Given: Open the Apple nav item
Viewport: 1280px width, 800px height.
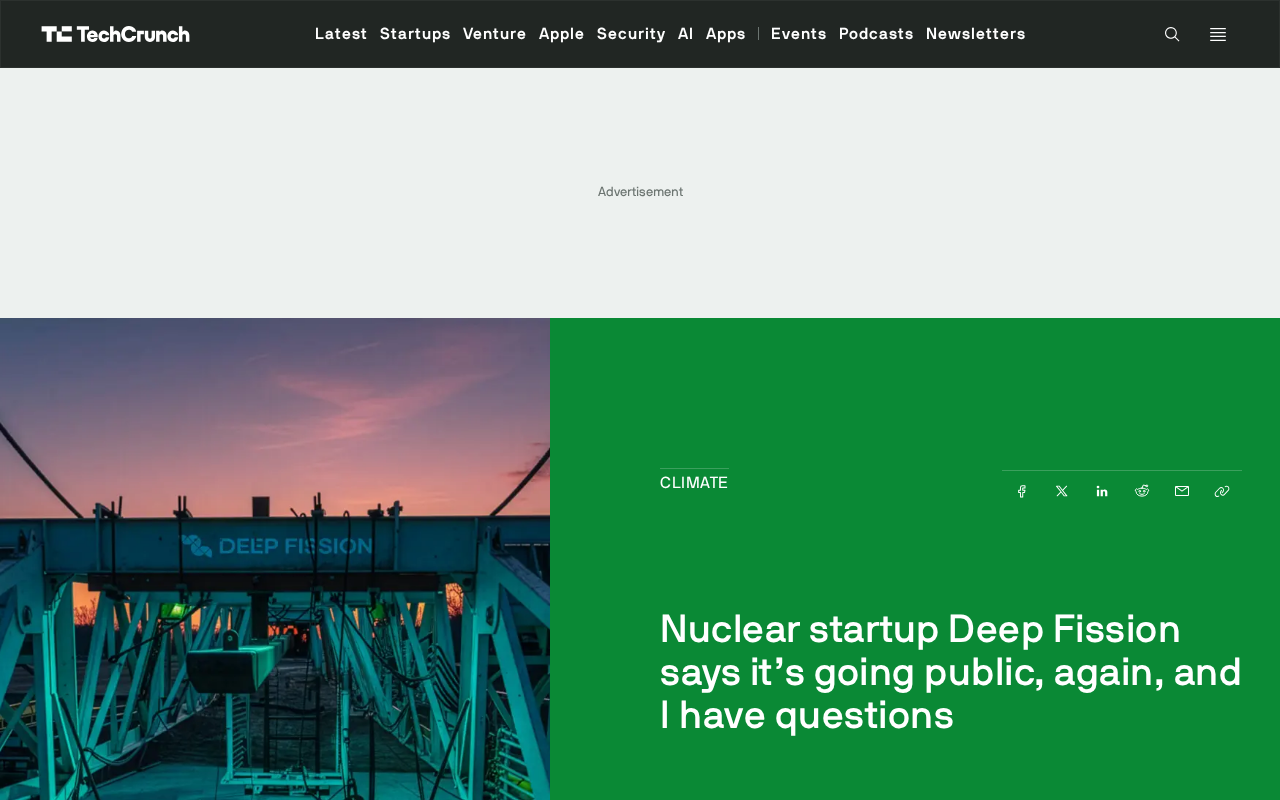Looking at the screenshot, I should [x=562, y=34].
